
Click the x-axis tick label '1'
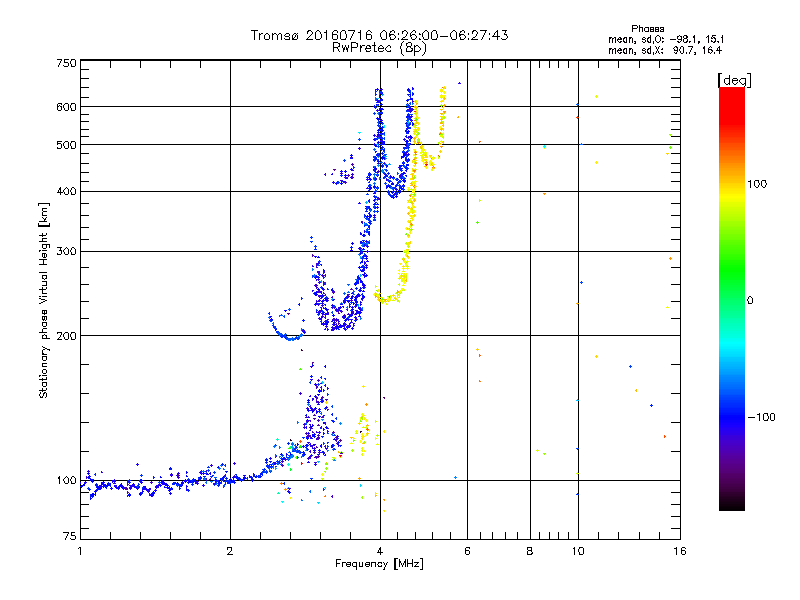coord(80,551)
